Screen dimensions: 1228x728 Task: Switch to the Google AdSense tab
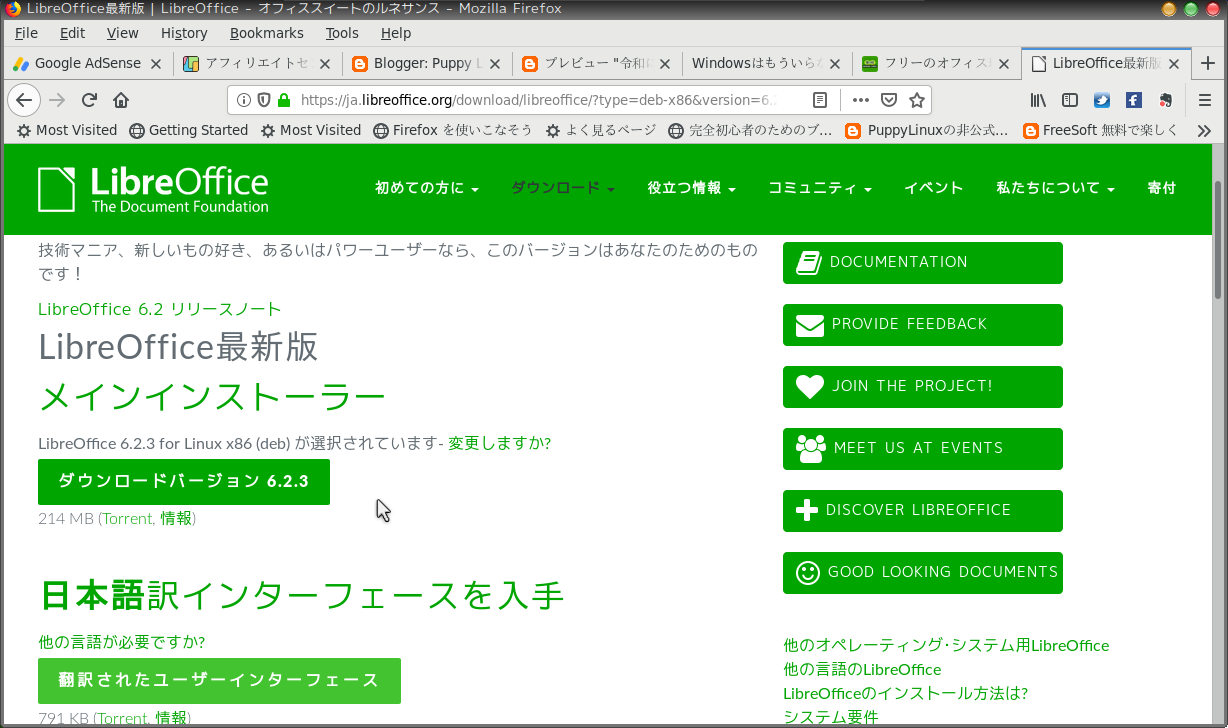point(86,63)
